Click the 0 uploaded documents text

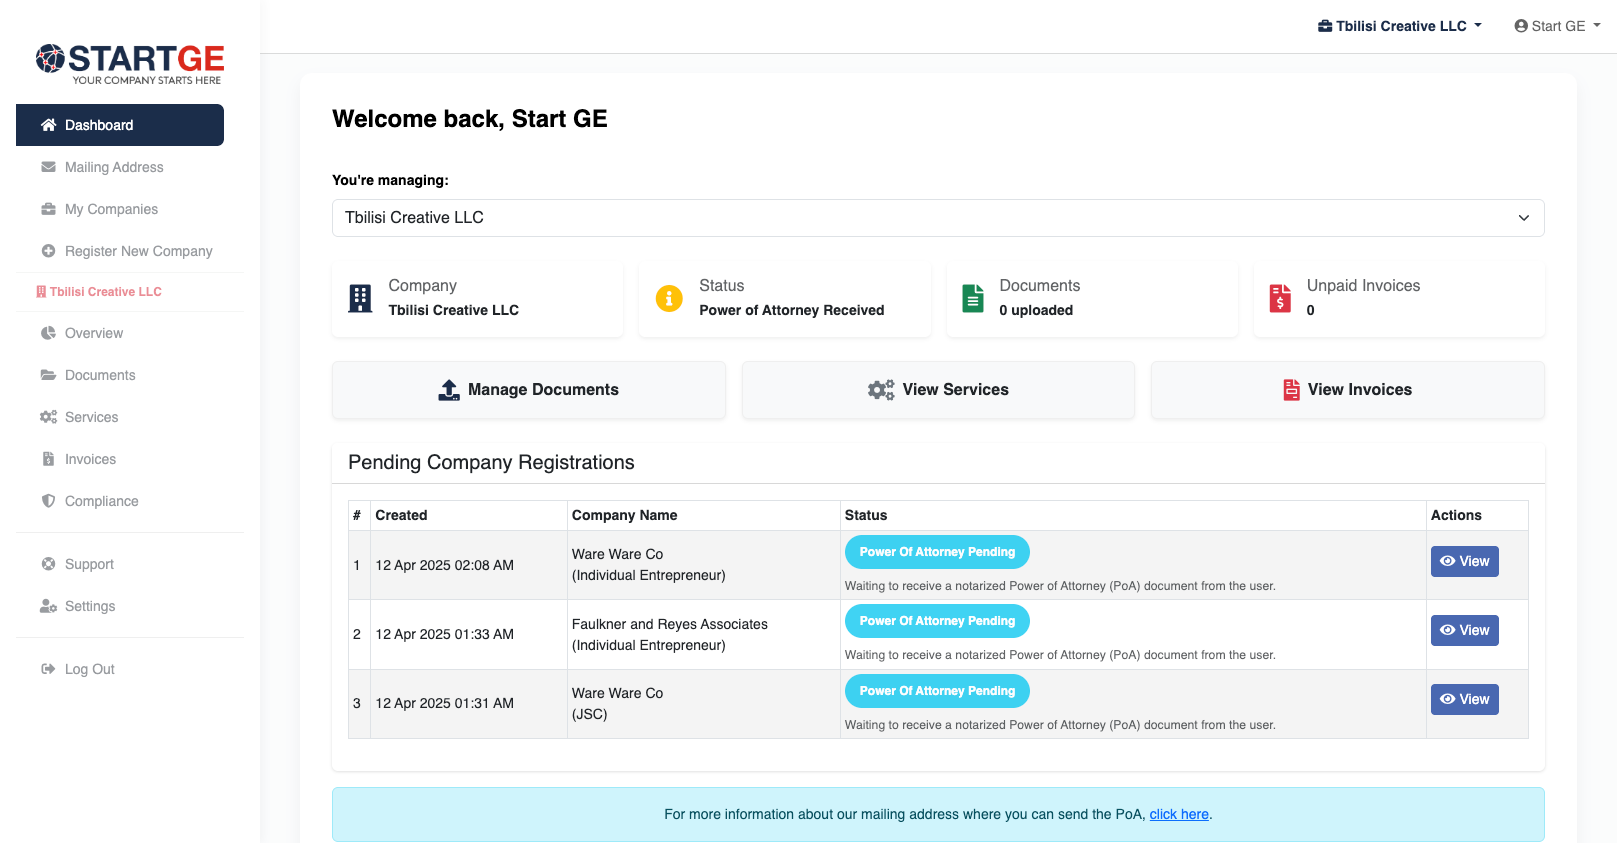point(1036,310)
